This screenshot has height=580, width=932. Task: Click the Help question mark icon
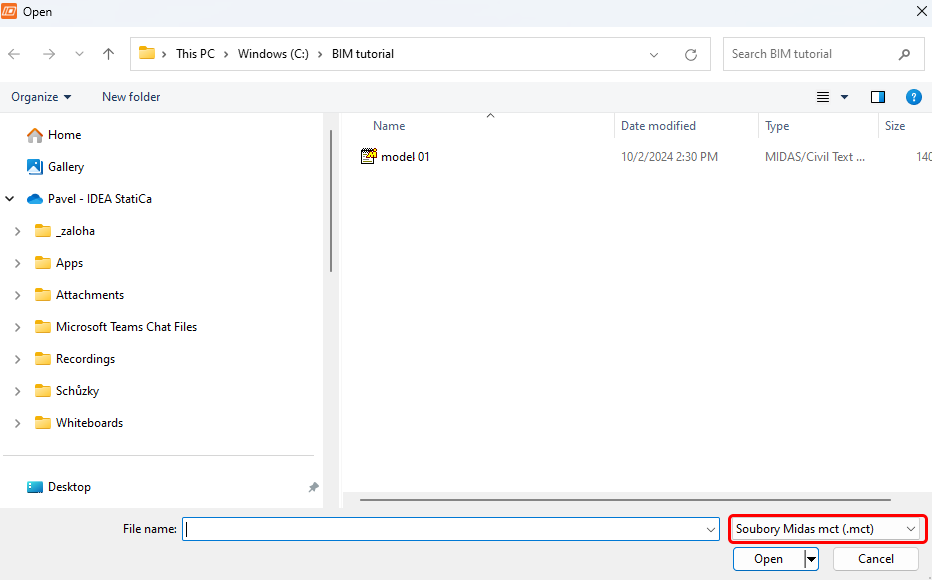click(x=913, y=97)
